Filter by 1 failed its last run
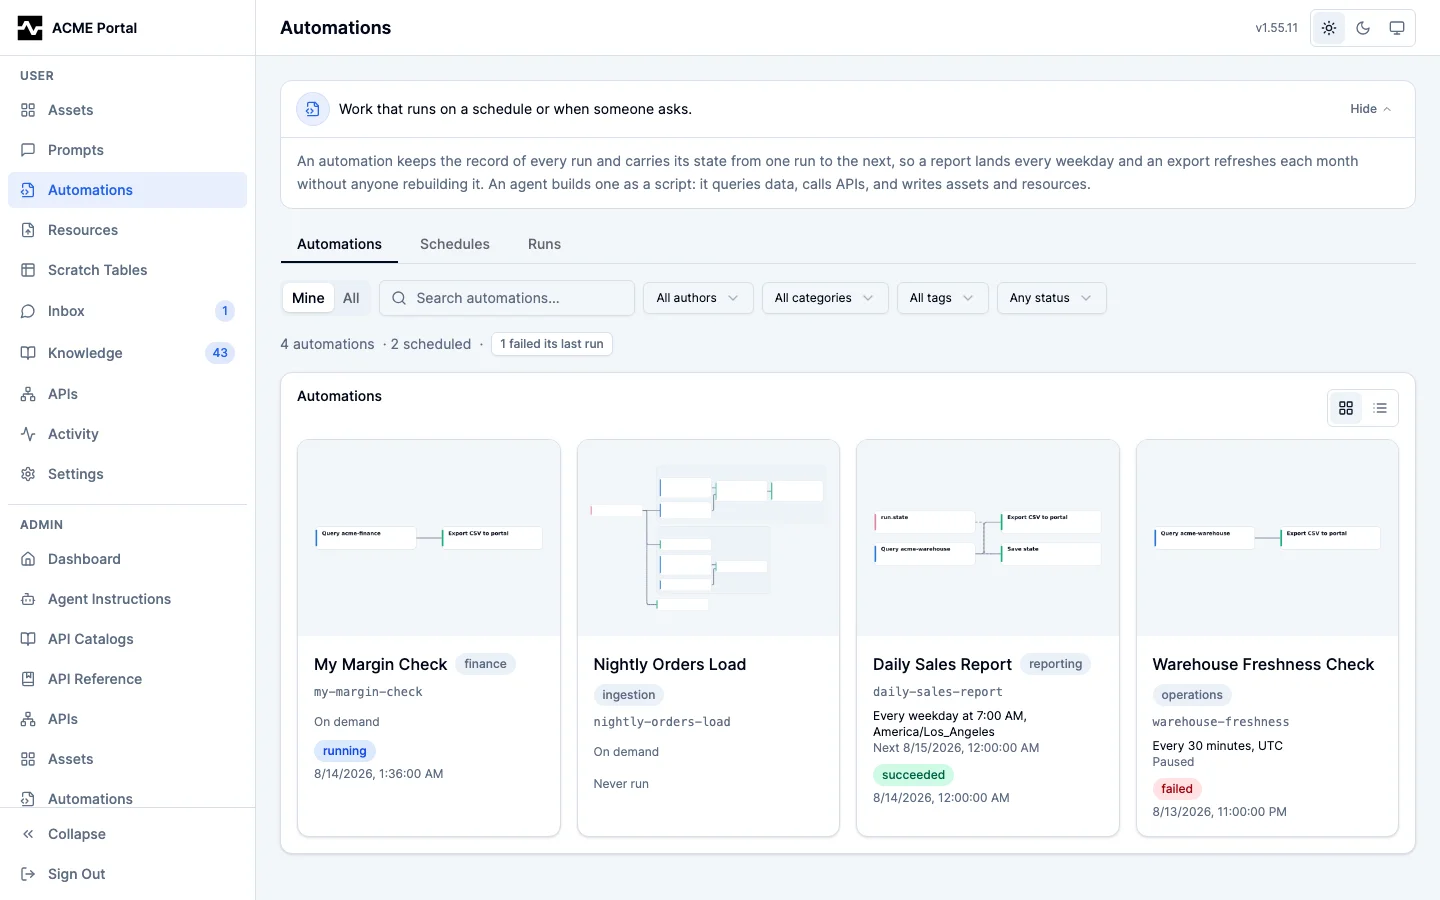 [552, 344]
